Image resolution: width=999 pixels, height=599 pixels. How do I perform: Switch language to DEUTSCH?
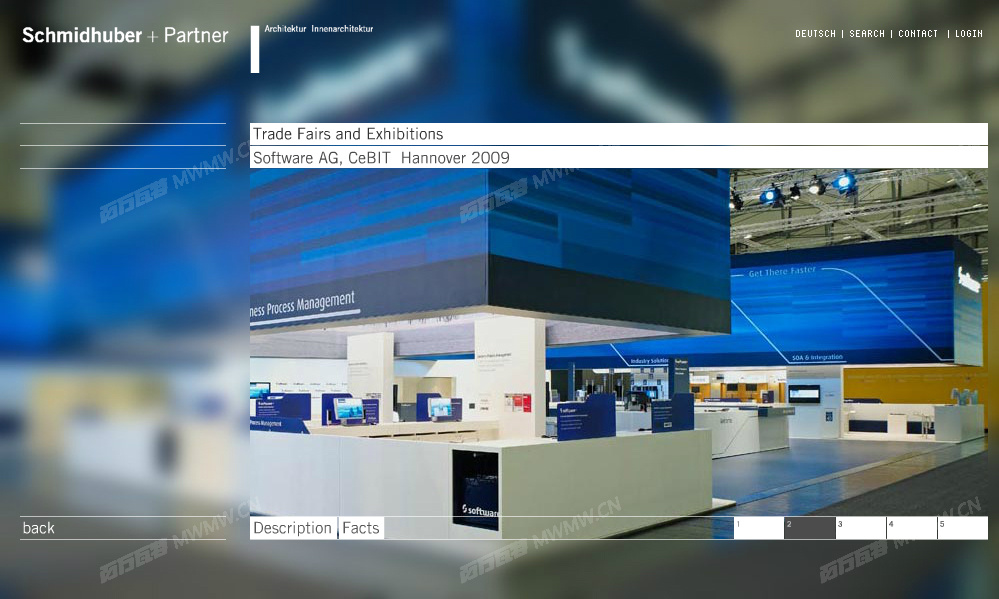[815, 34]
